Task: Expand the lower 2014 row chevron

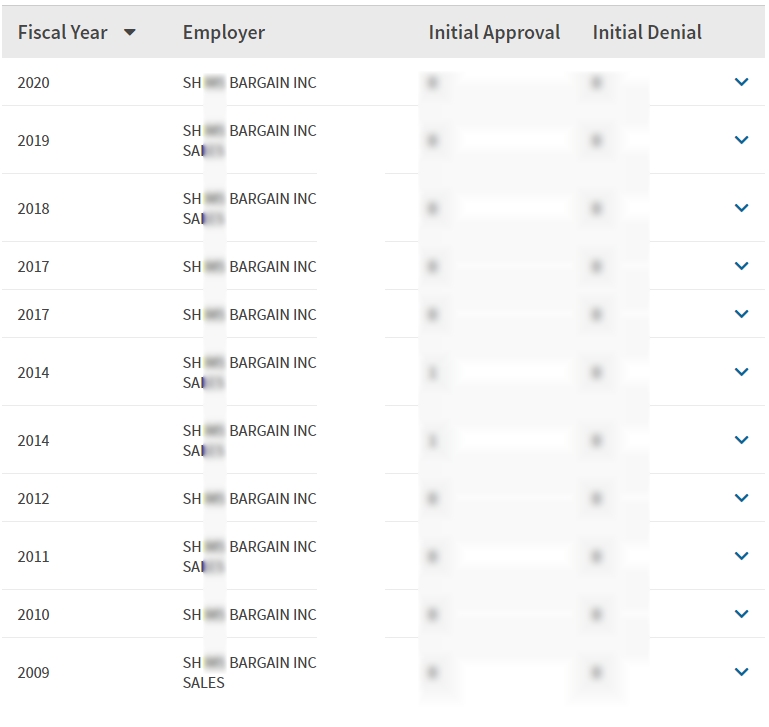Action: pyautogui.click(x=741, y=440)
